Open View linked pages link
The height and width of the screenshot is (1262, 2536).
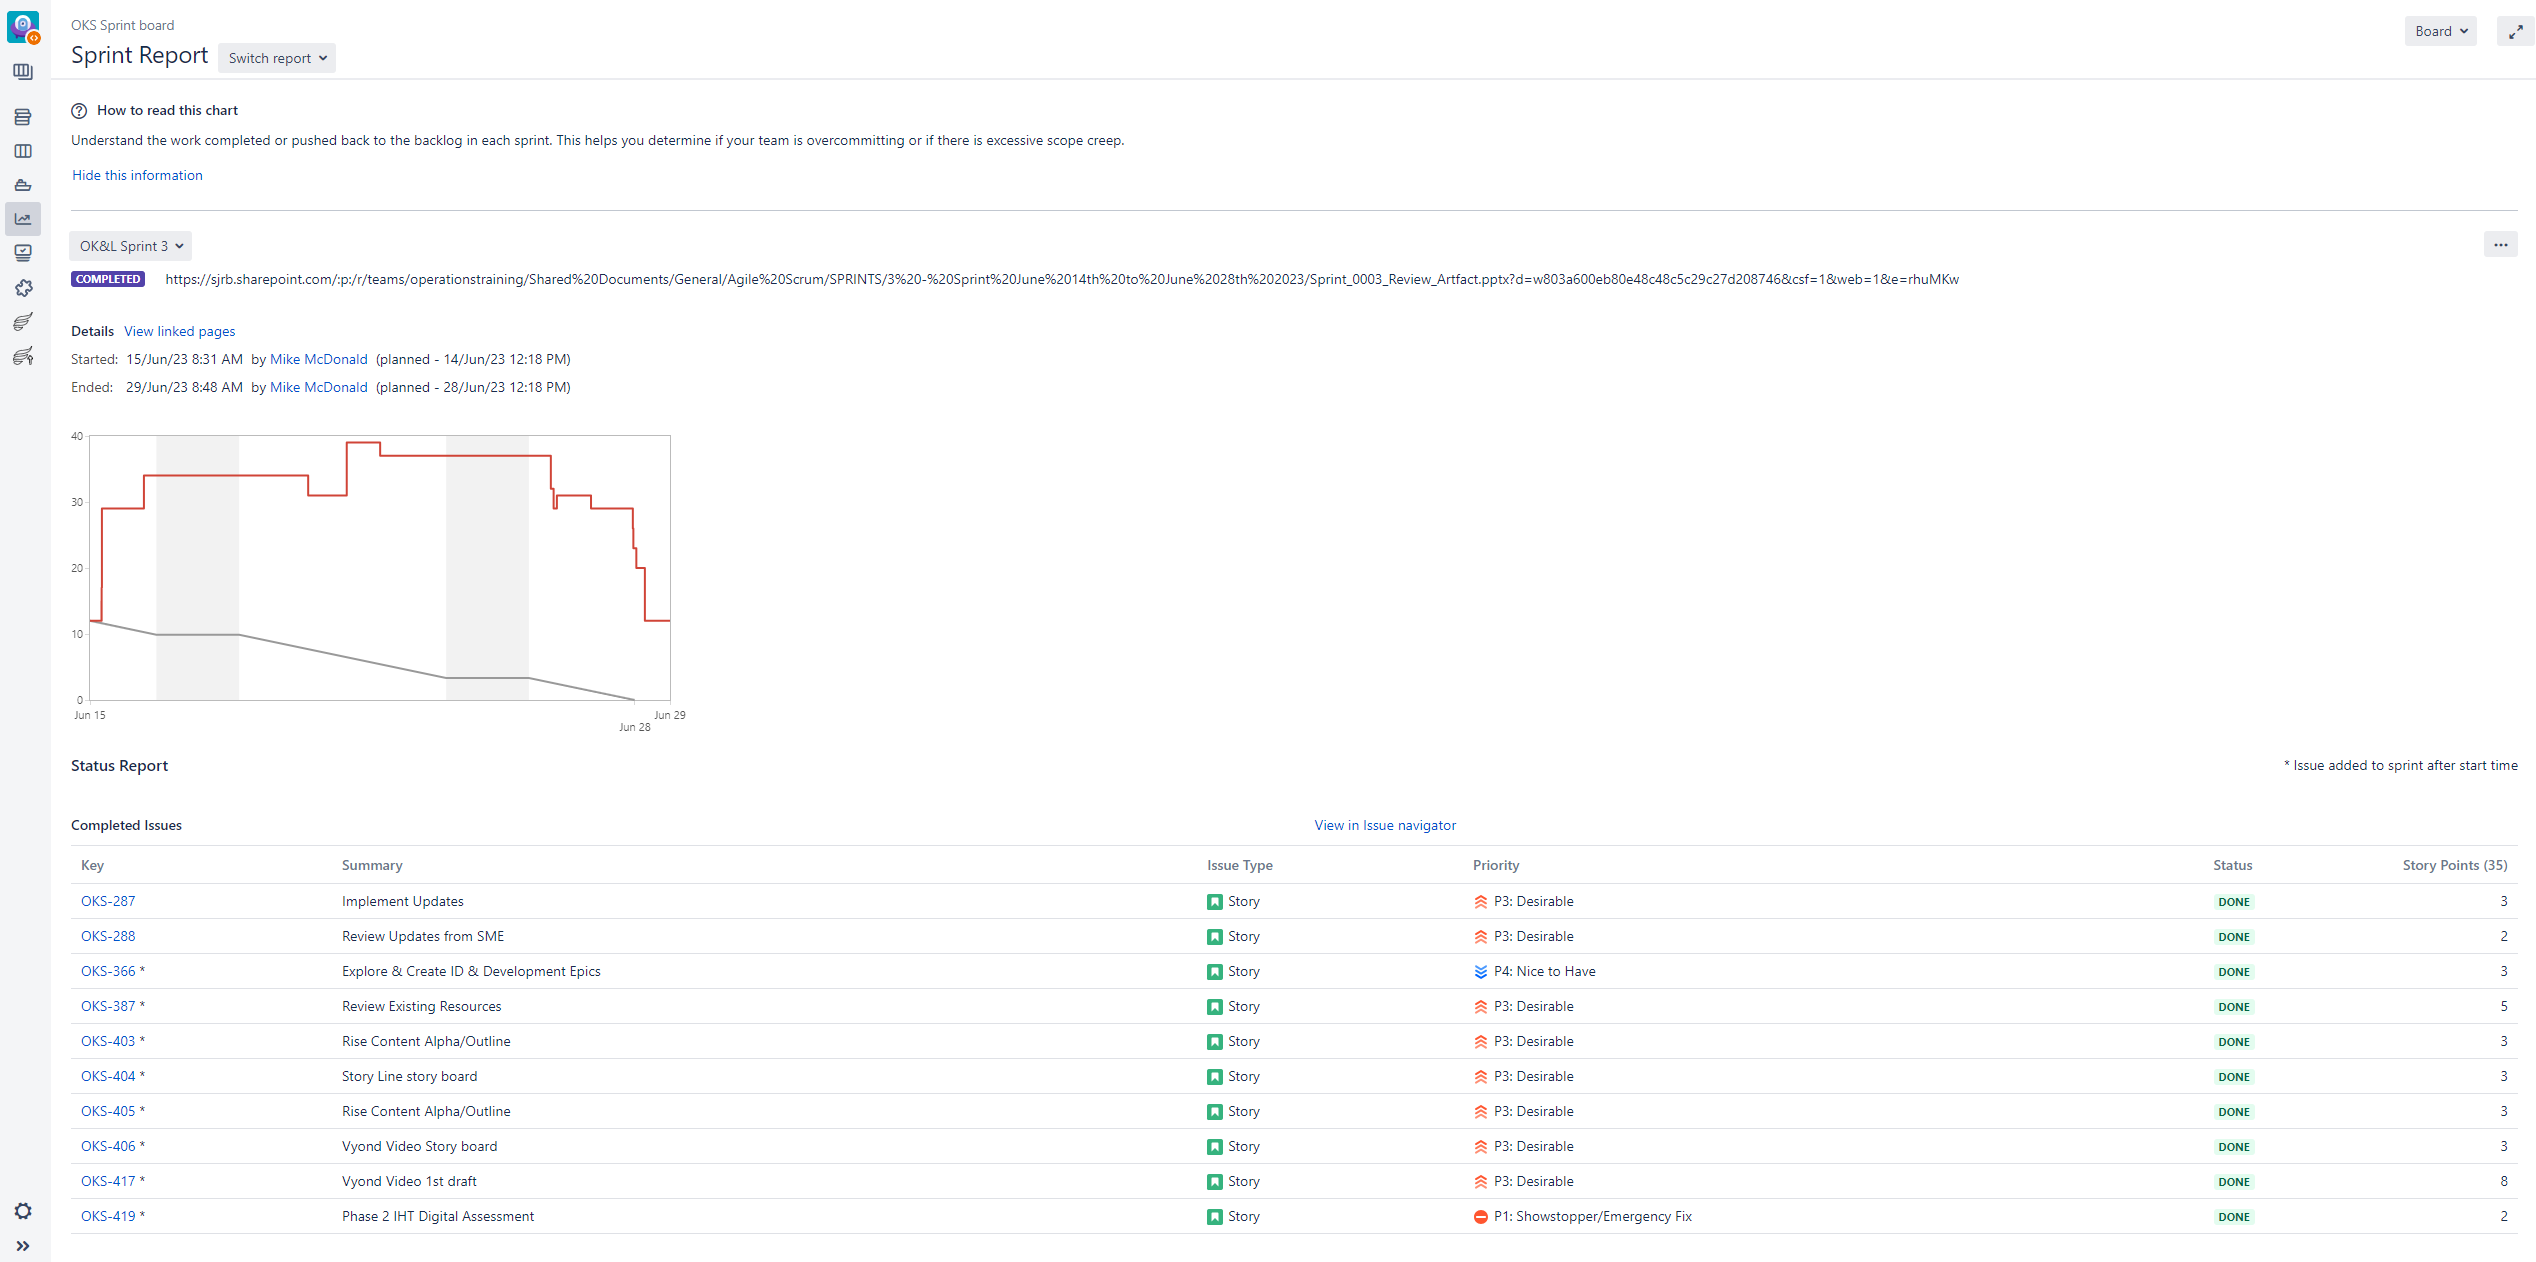click(180, 331)
